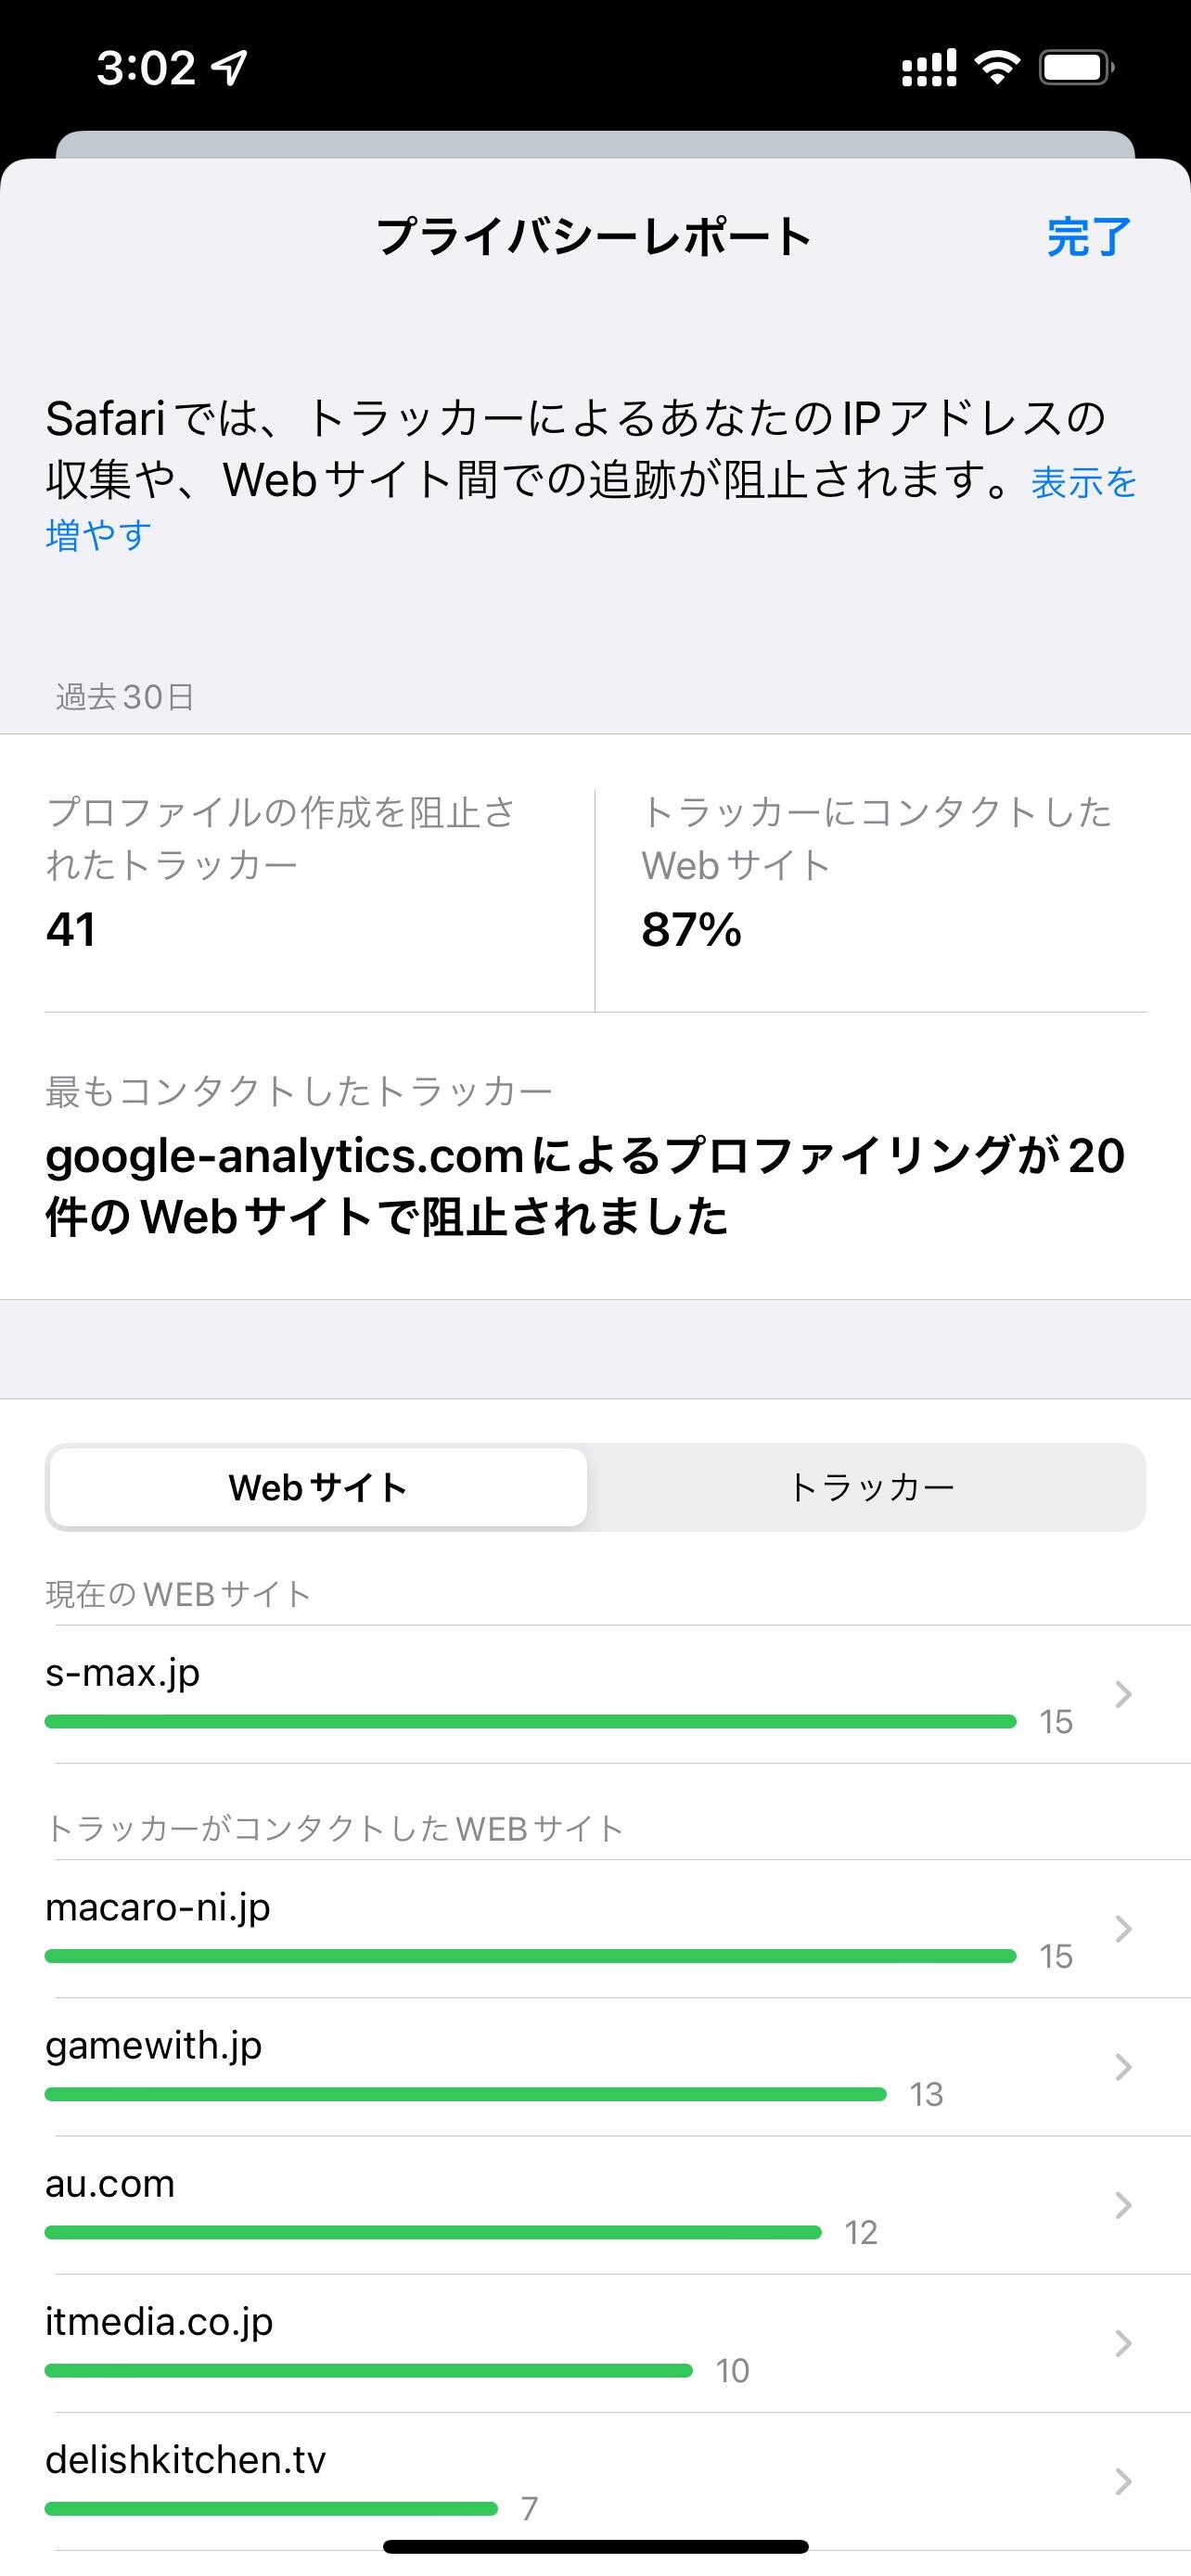The width and height of the screenshot is (1191, 2576).
Task: Expand the macaro-ni.jp row chevron
Action: [1123, 1928]
